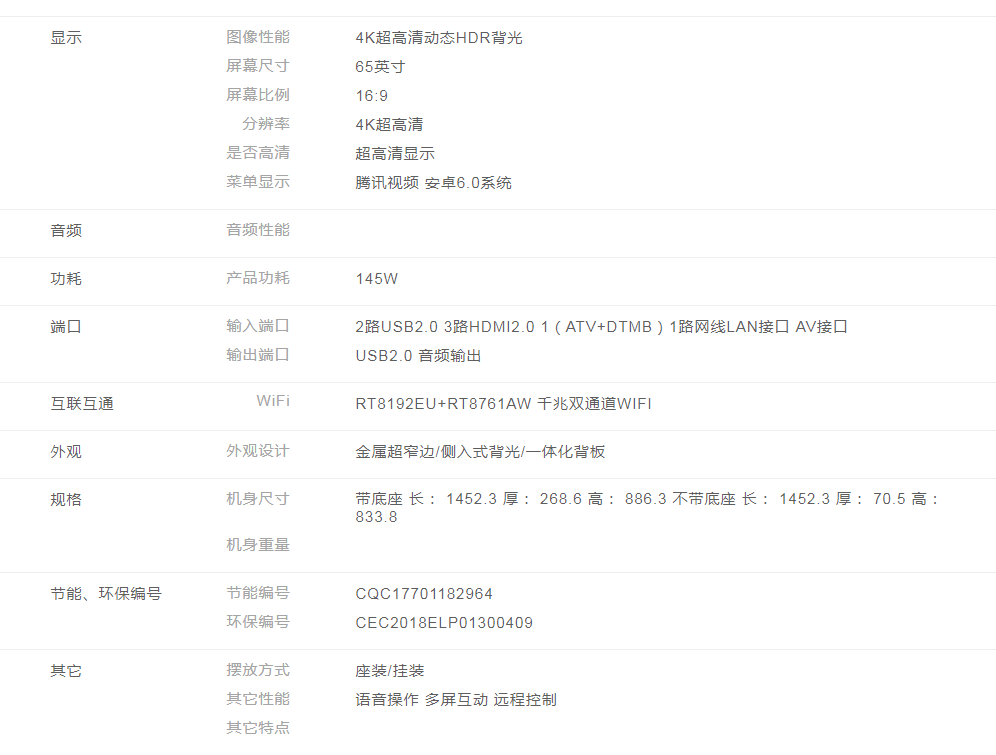
Task: Click the 显示 section heading
Action: click(x=66, y=38)
